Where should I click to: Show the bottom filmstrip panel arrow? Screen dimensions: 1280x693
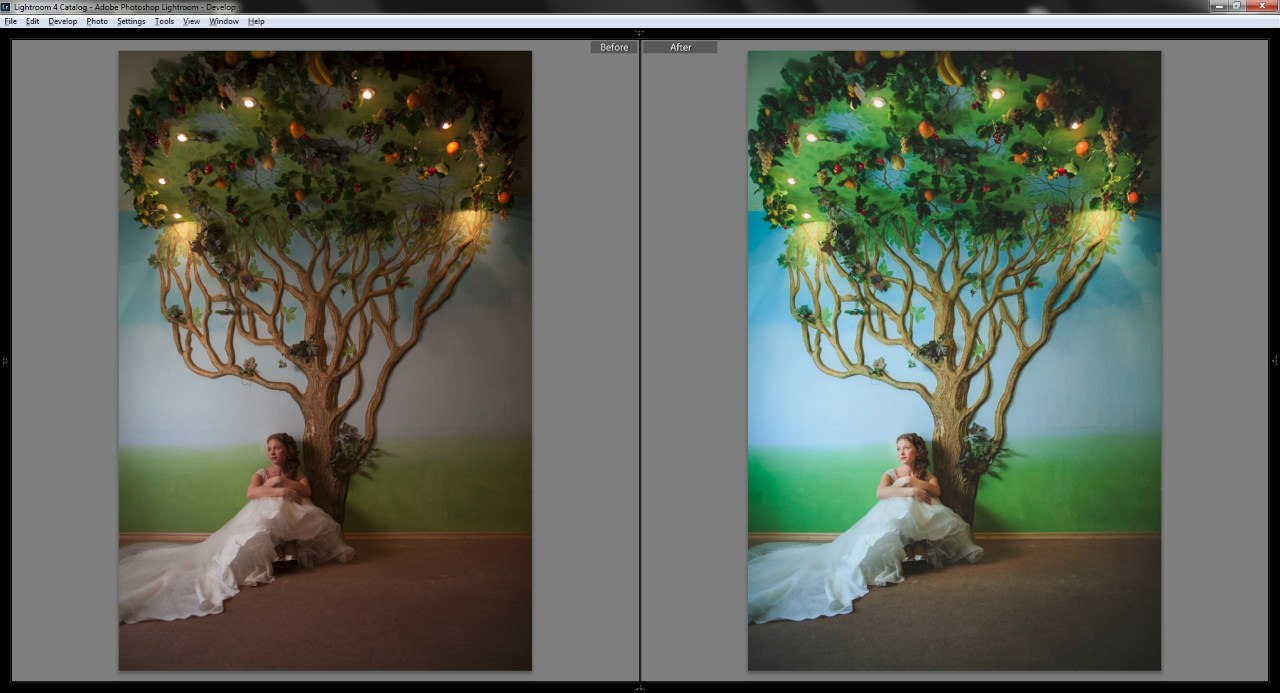pos(640,688)
